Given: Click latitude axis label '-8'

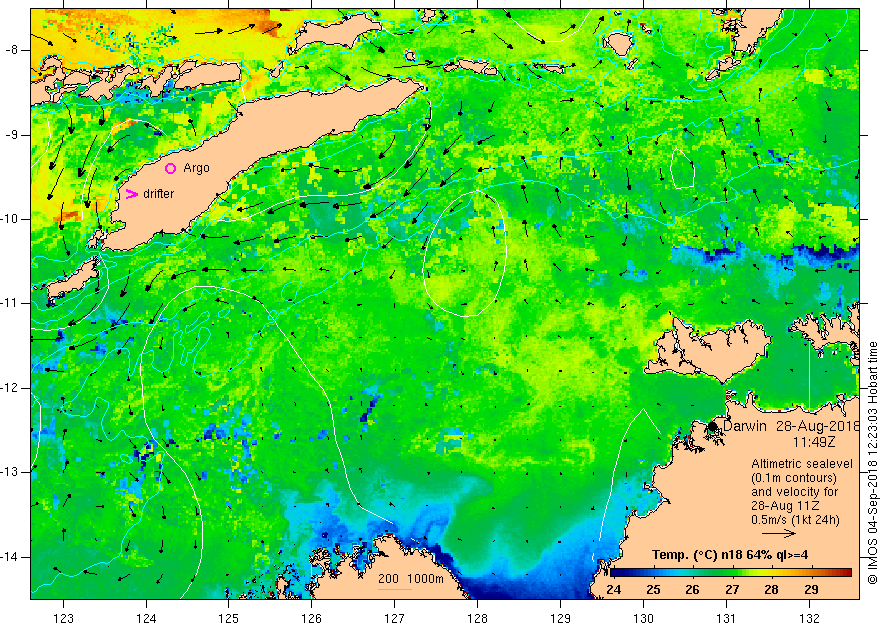Looking at the screenshot, I should [x=12, y=50].
